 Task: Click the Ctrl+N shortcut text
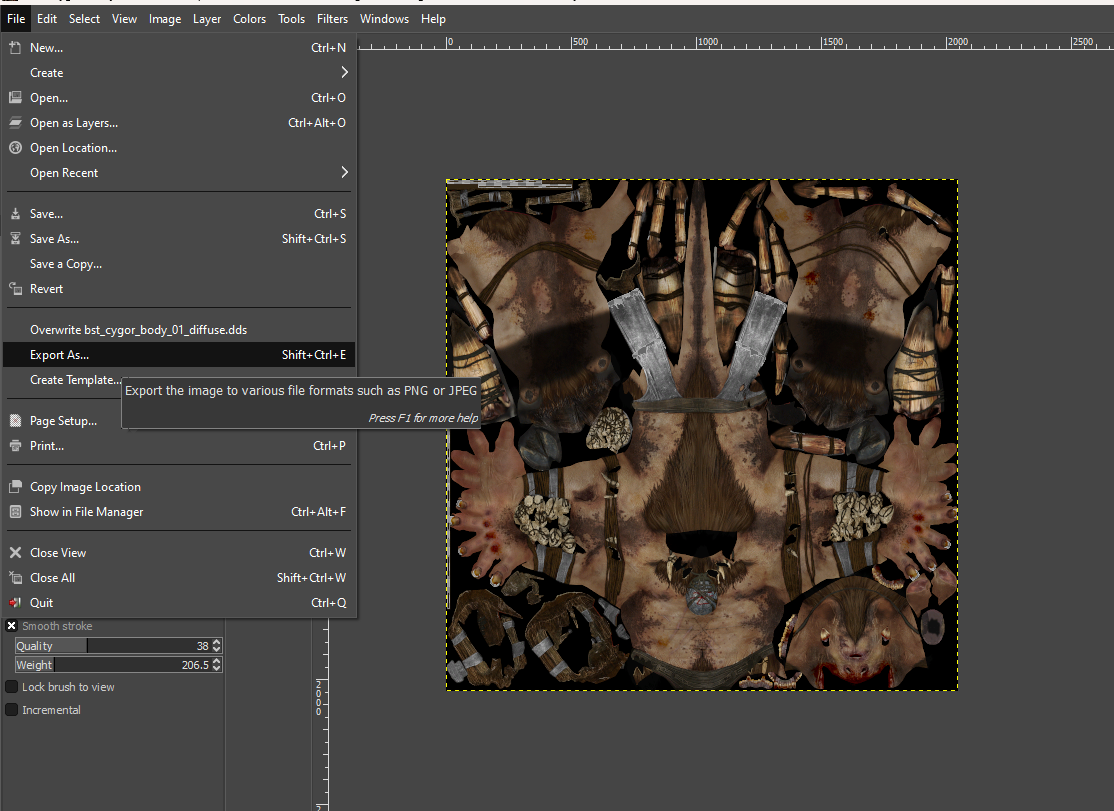pyautogui.click(x=328, y=48)
